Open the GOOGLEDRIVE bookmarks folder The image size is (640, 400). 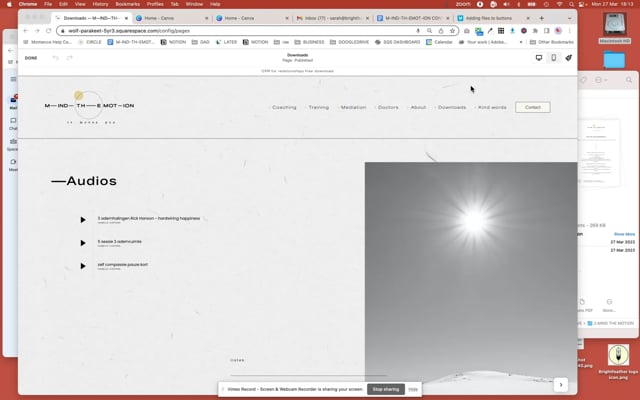tap(349, 42)
